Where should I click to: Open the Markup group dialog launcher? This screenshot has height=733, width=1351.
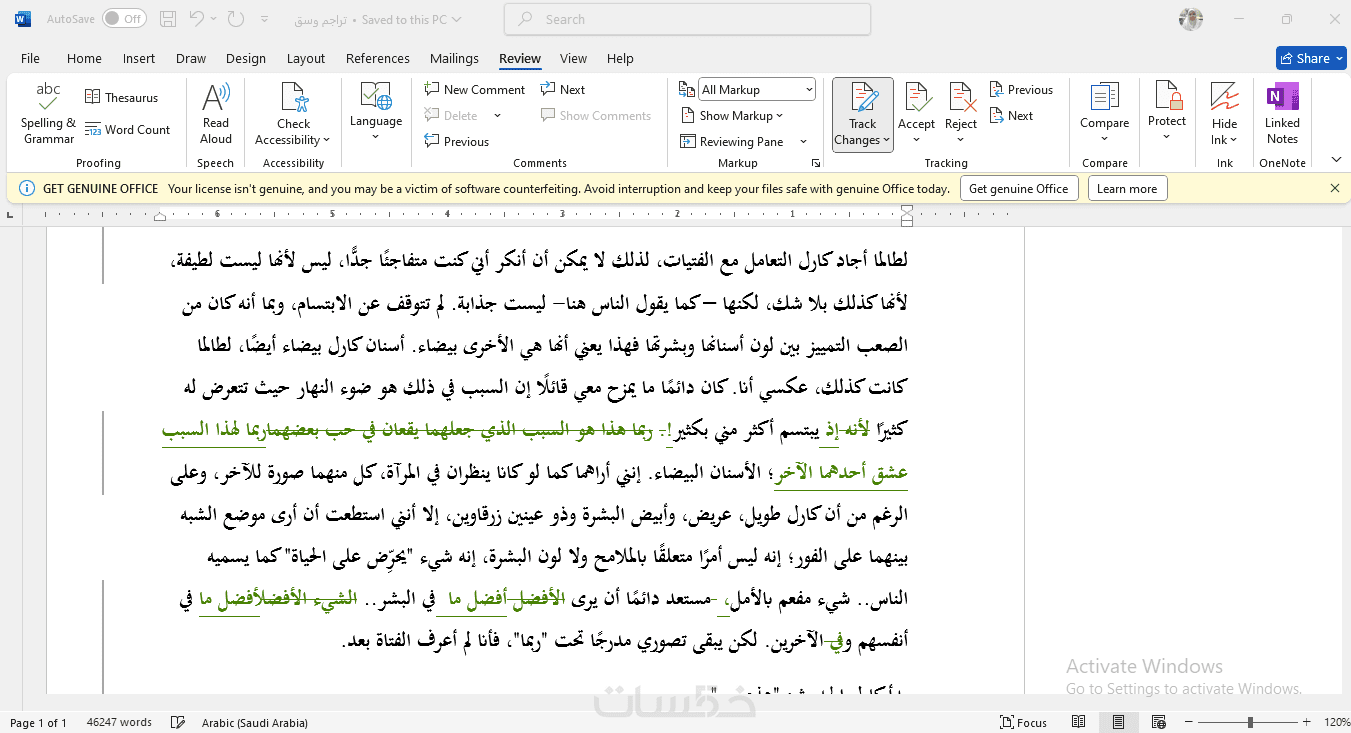(x=815, y=163)
